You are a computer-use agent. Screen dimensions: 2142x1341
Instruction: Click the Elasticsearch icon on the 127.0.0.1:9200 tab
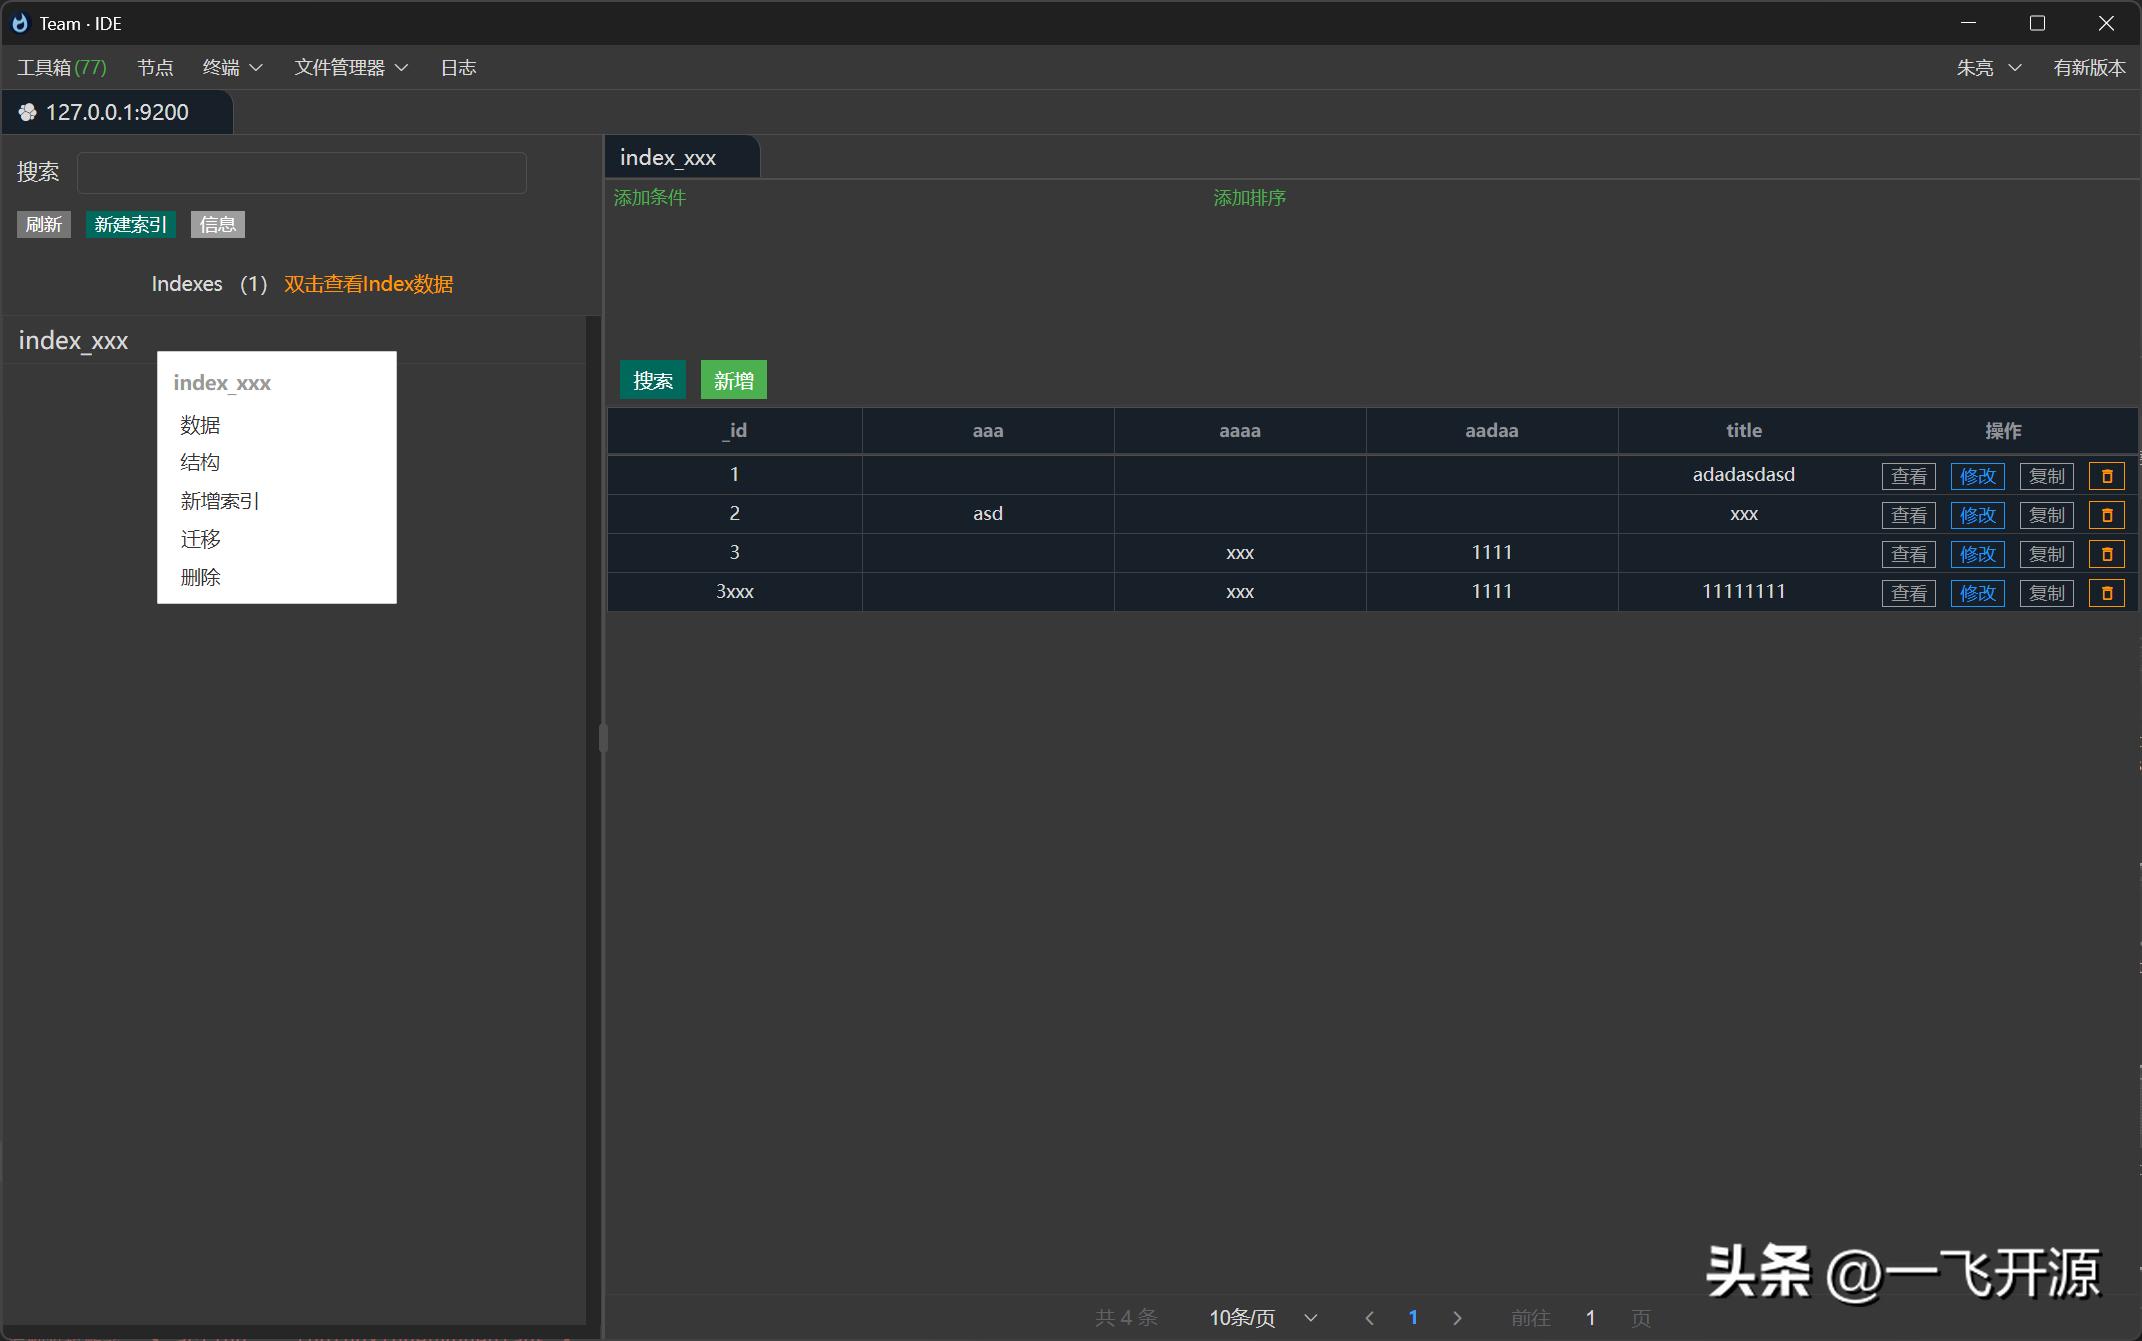[28, 112]
